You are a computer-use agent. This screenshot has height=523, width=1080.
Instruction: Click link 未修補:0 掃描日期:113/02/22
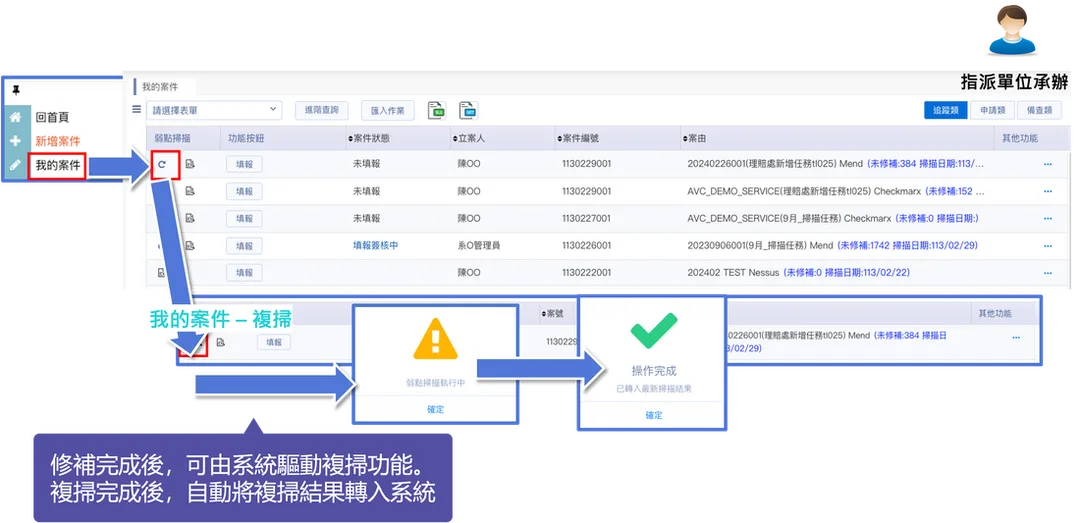[x=846, y=273]
